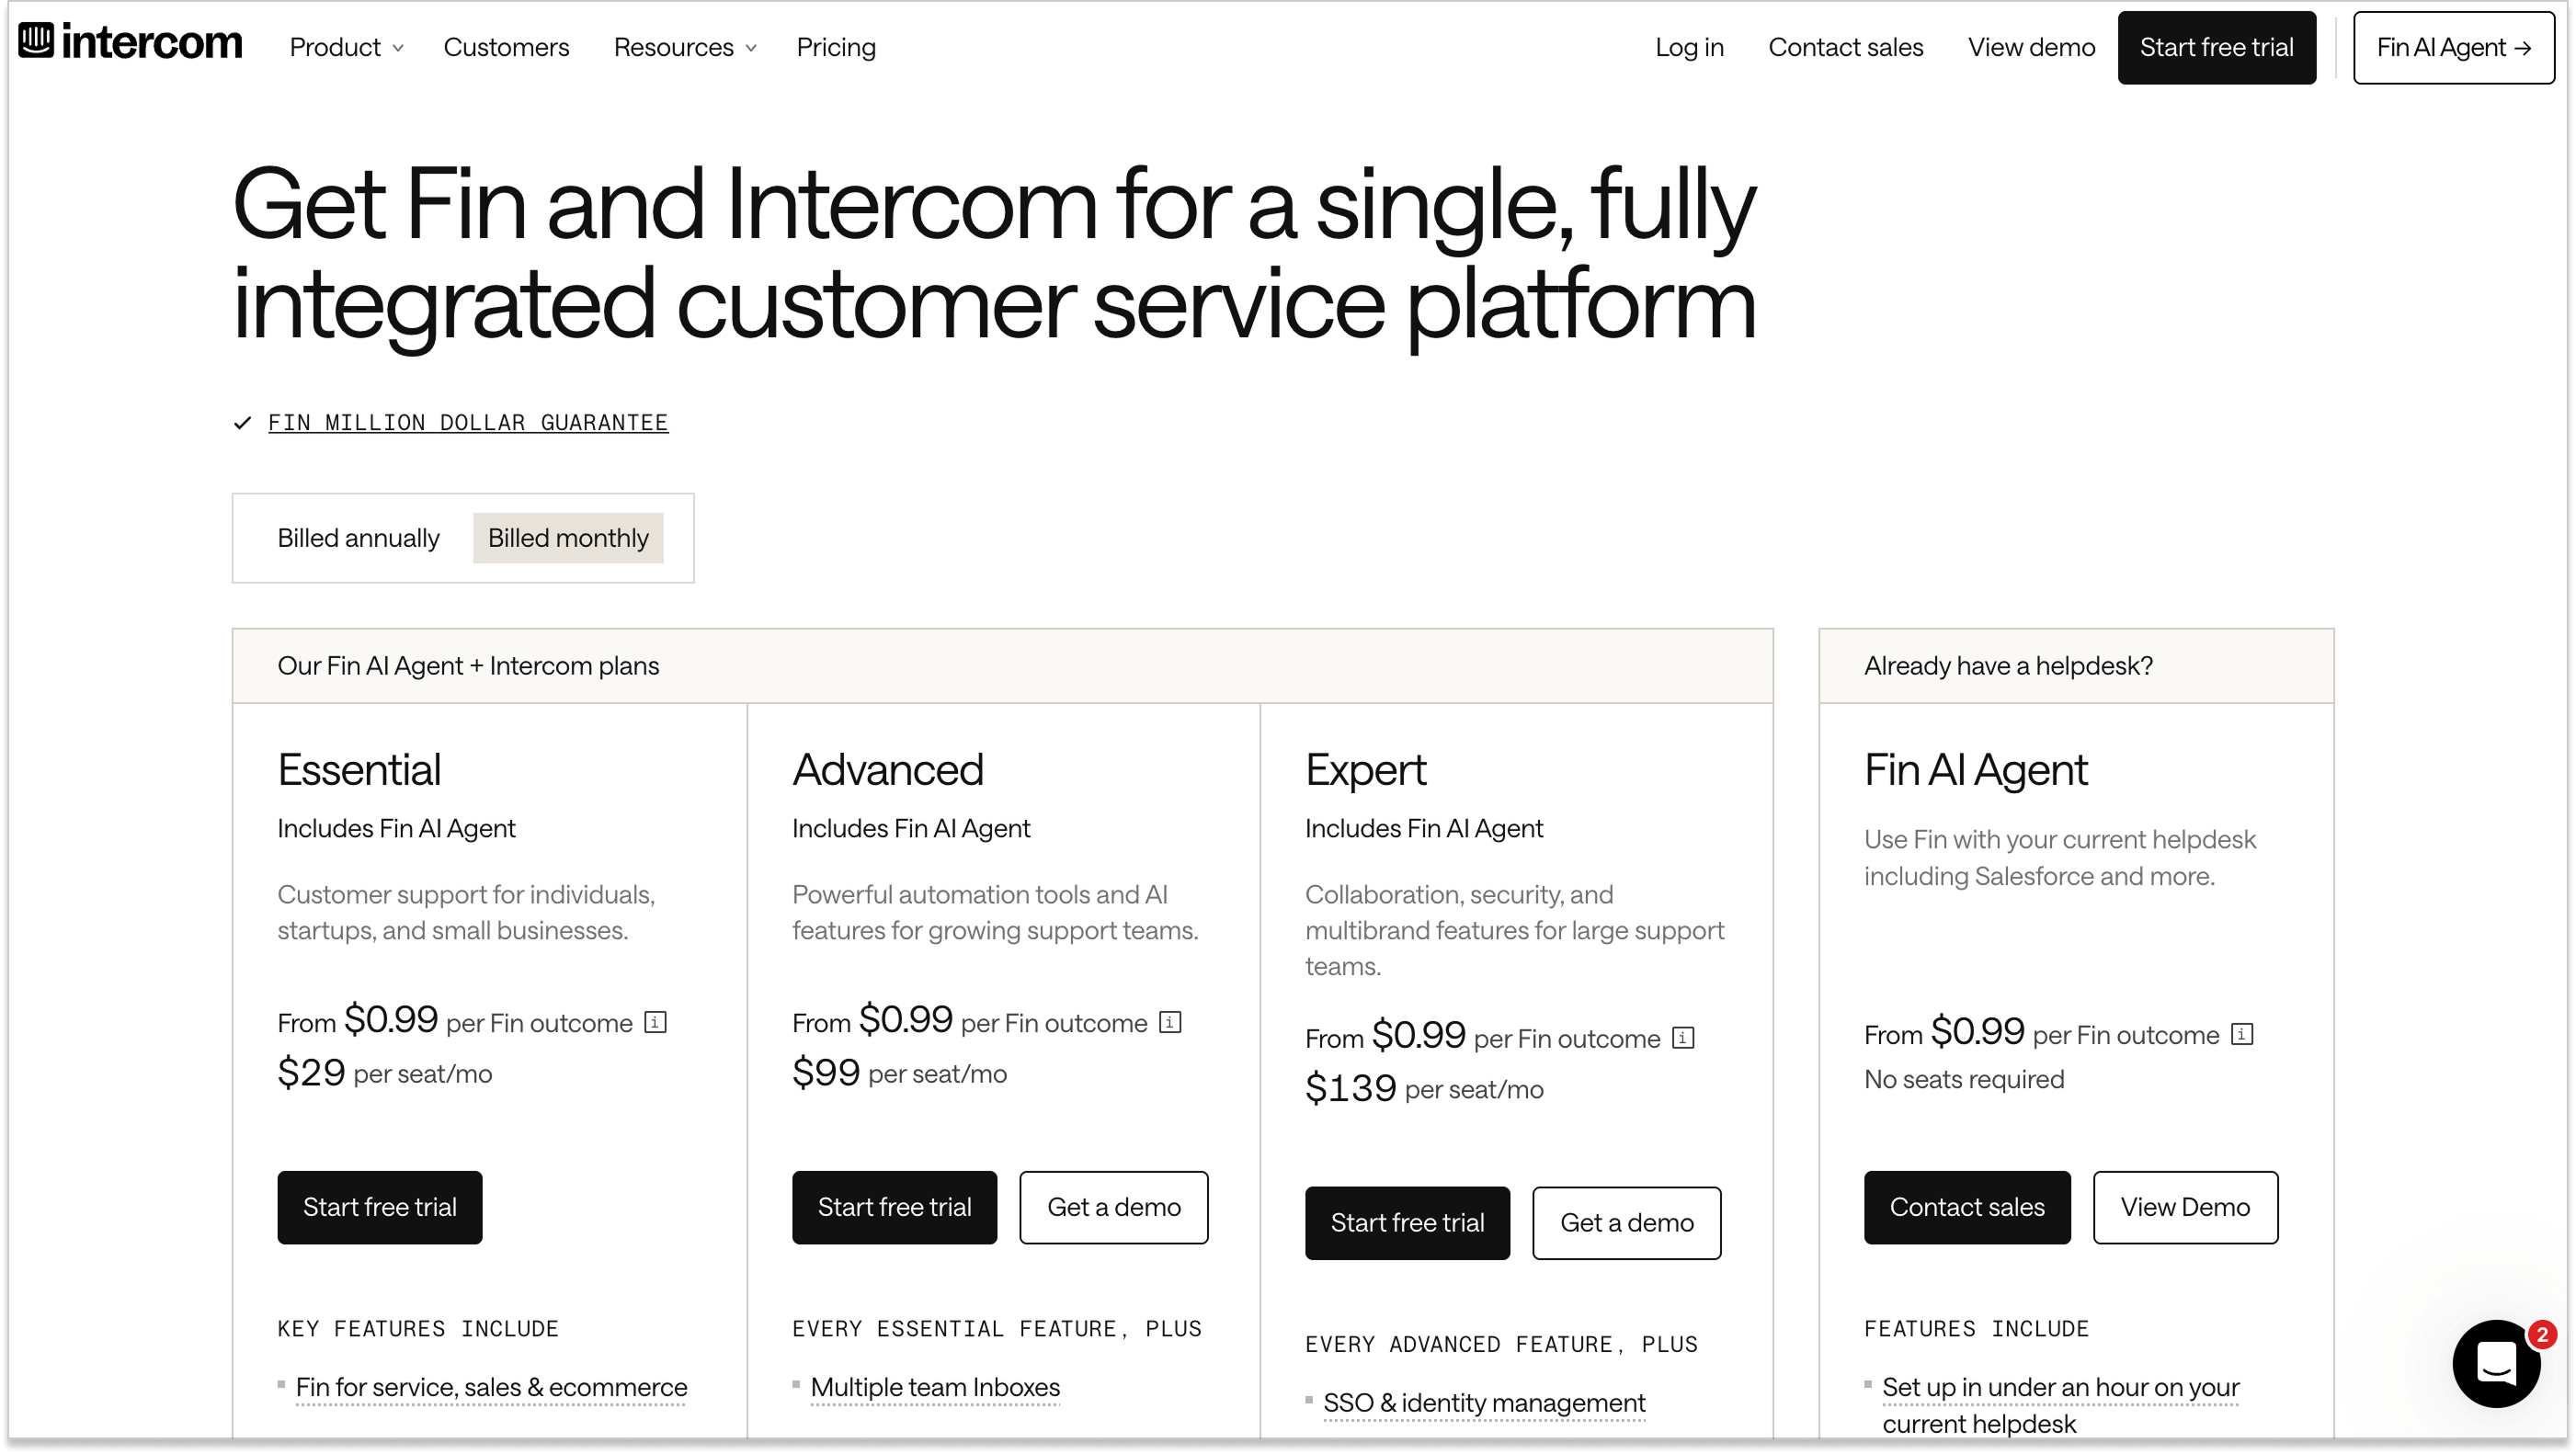Start free trial for Essential plan
This screenshot has width=2576, height=1454.
click(380, 1207)
